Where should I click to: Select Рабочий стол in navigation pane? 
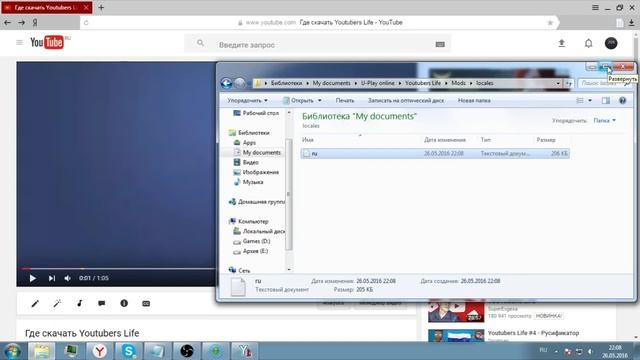(256, 113)
